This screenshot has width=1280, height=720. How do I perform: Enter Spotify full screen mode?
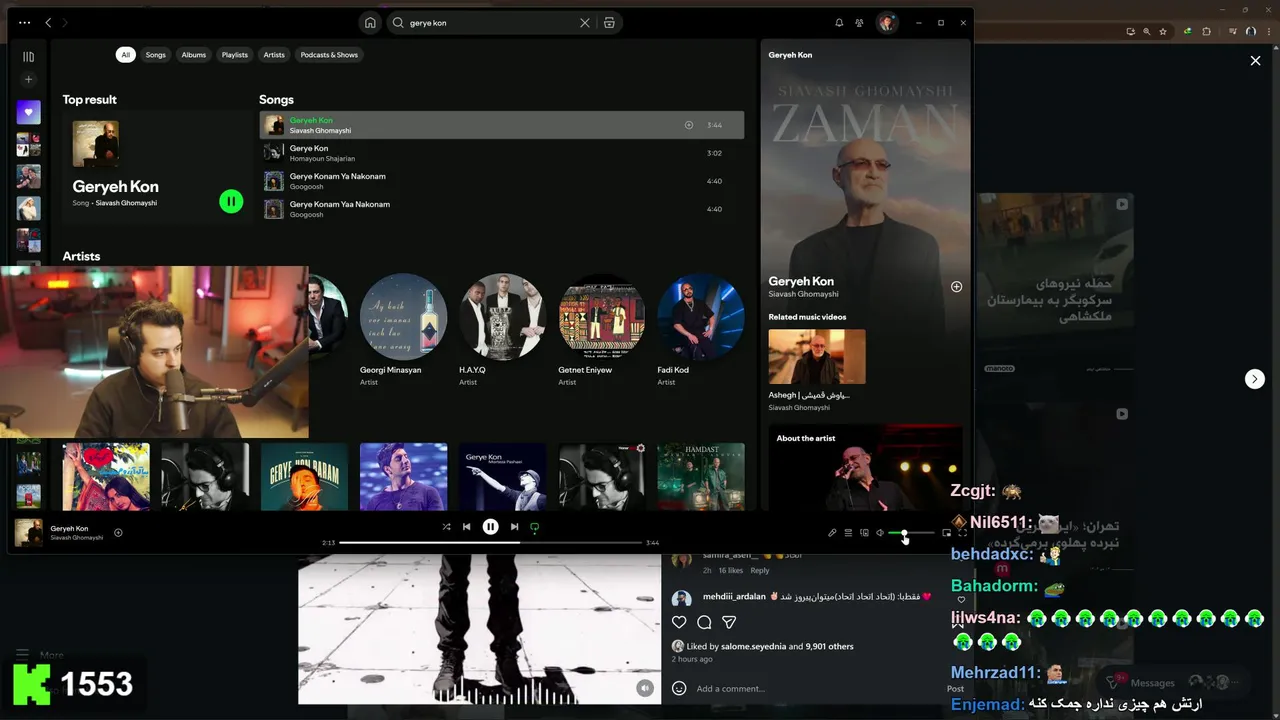click(962, 532)
